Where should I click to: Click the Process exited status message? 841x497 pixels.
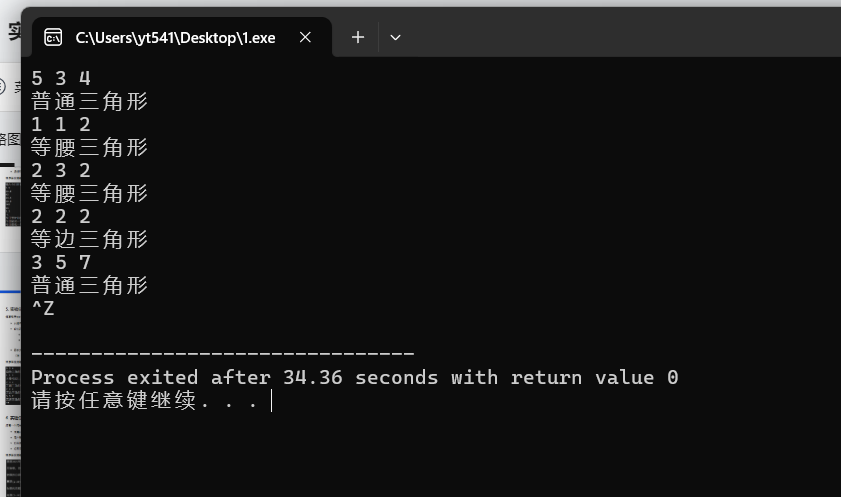pos(355,377)
